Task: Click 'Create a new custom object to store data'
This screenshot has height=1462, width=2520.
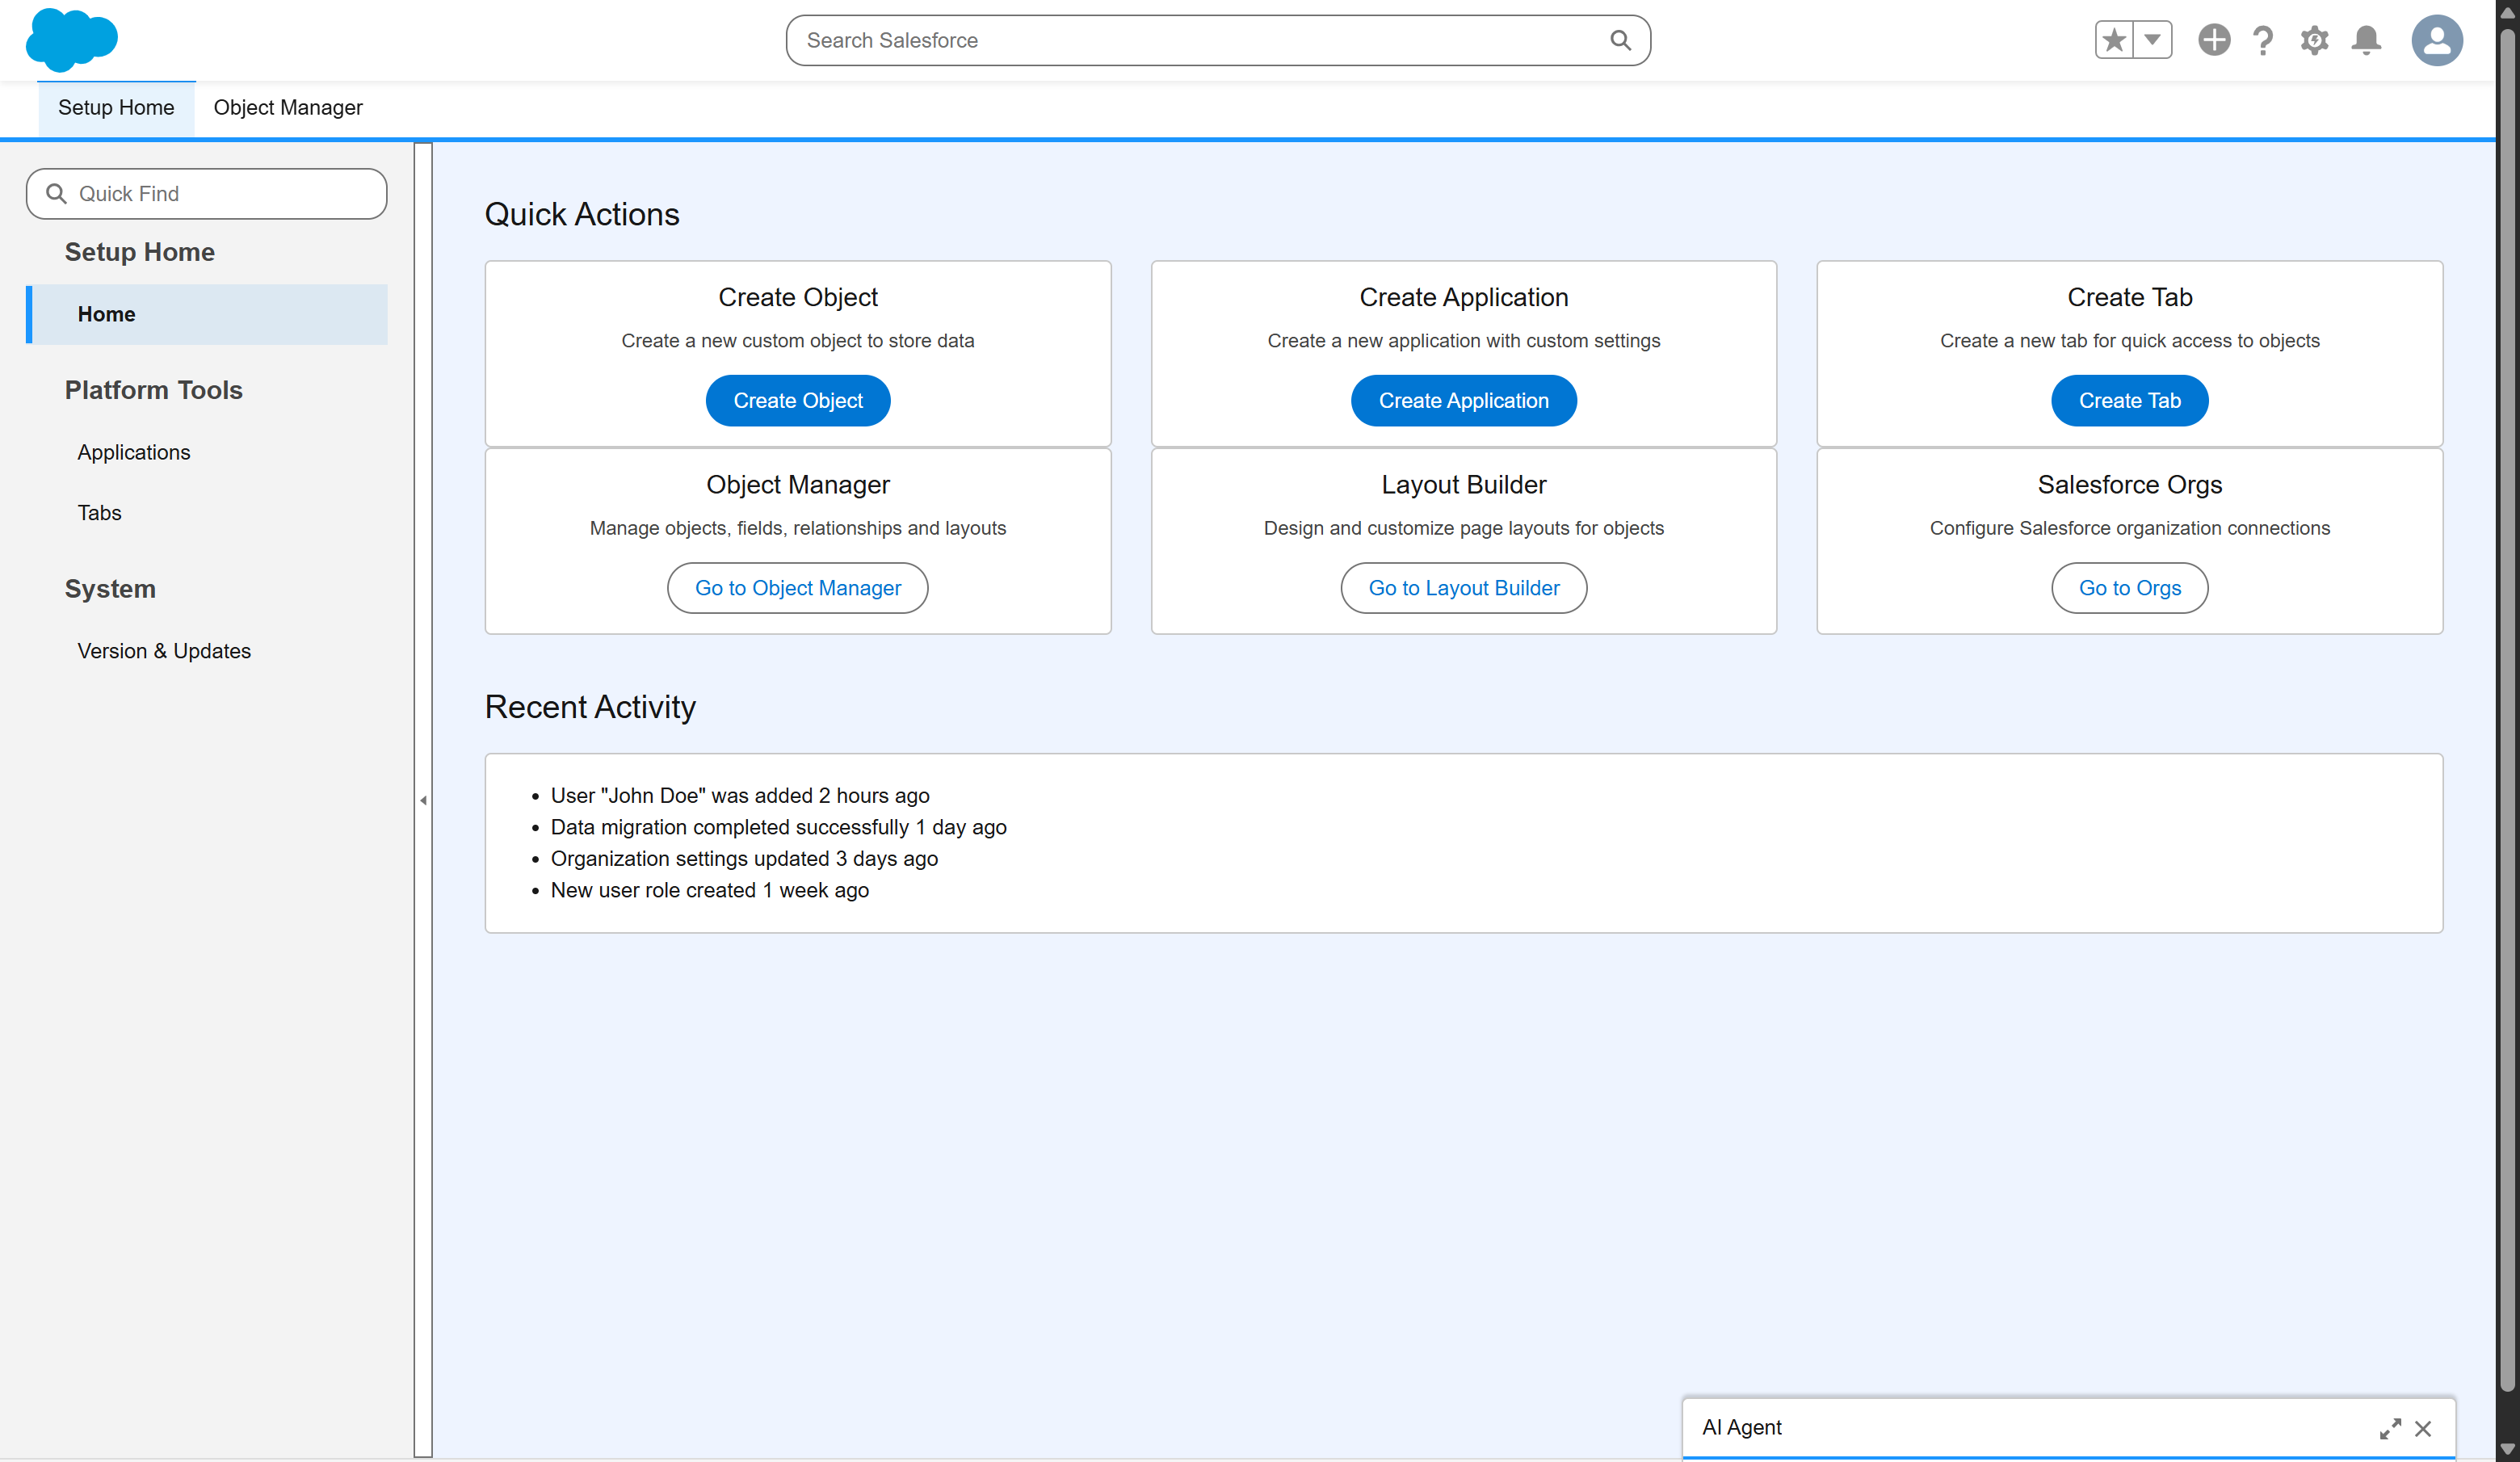Action: coord(798,341)
